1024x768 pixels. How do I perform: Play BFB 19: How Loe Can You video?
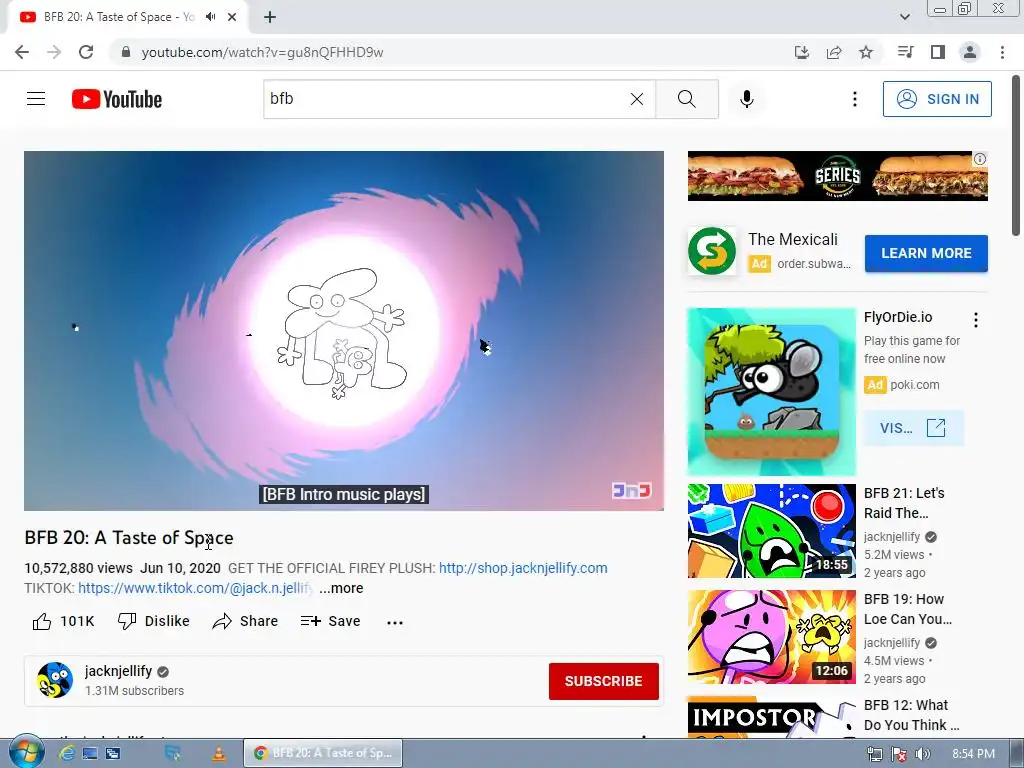click(771, 637)
